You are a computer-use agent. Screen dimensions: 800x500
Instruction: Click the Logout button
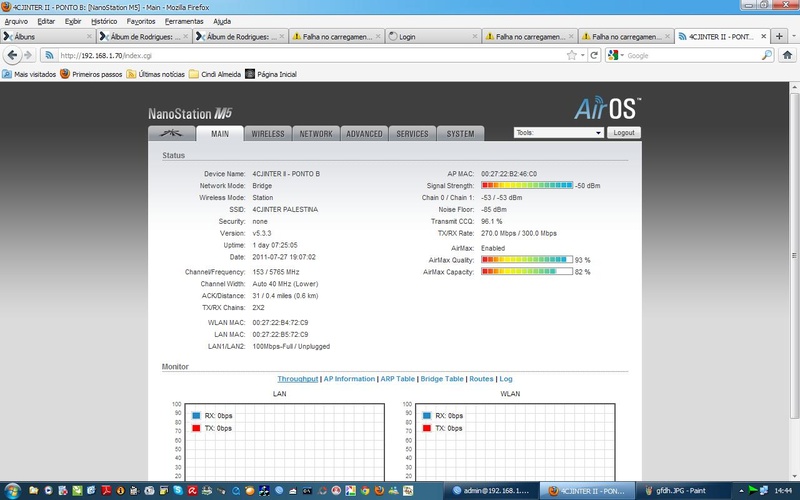(x=623, y=133)
